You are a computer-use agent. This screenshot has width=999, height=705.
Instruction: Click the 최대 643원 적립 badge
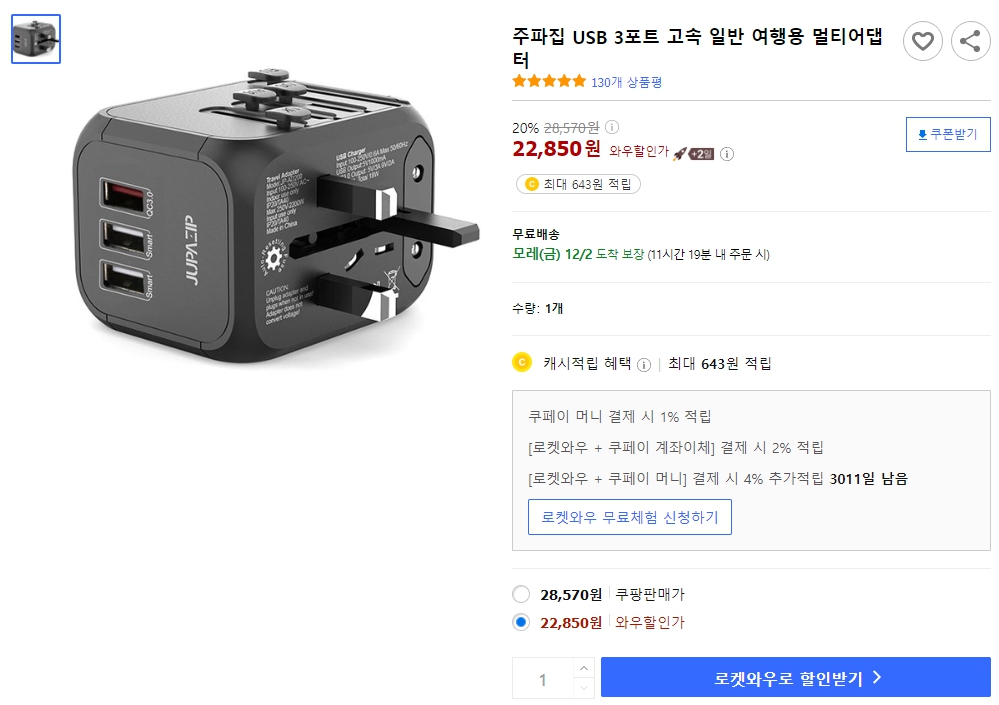click(576, 184)
